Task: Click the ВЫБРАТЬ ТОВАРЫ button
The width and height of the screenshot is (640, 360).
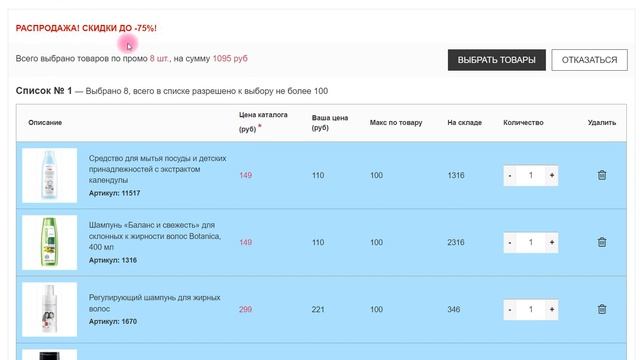Action: (496, 60)
